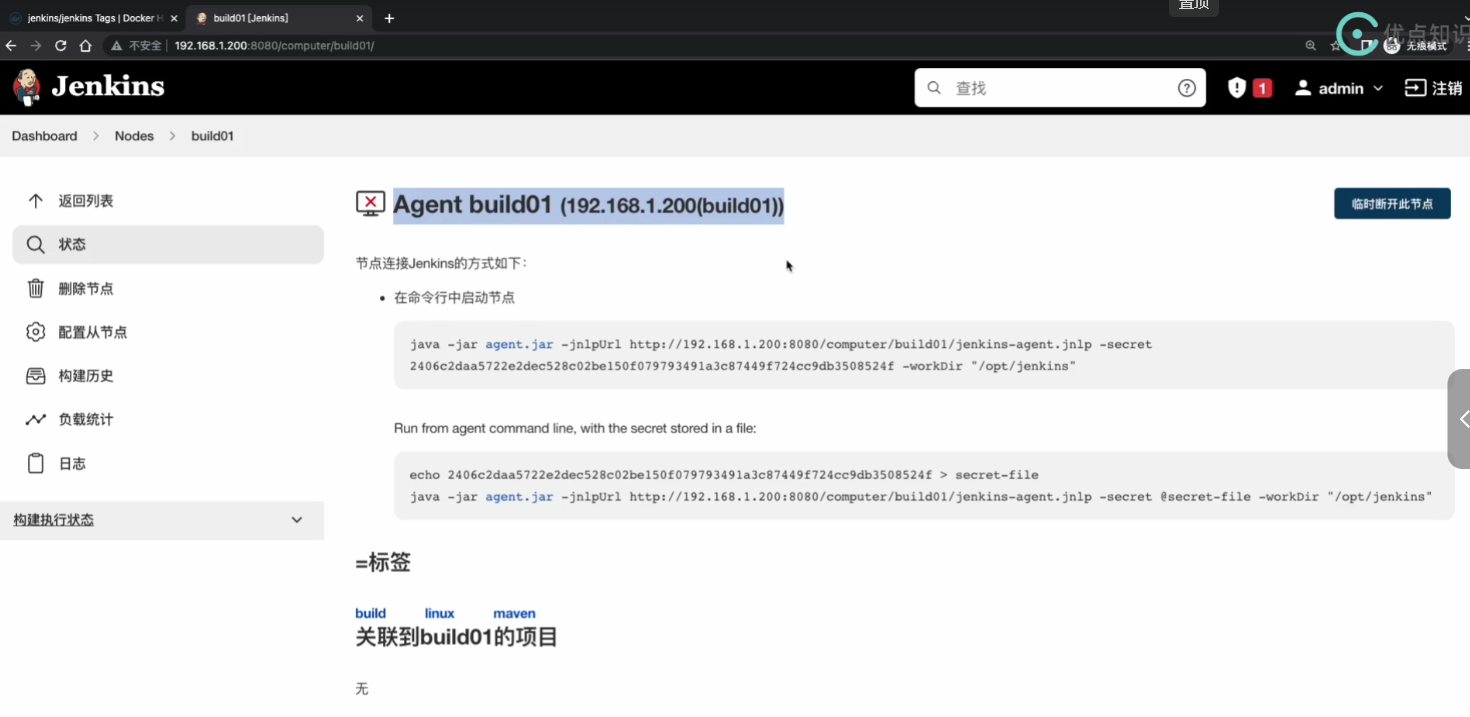This screenshot has width=1470, height=717.
Task: Switch to the jenkins/jenkins Tags Docker tab
Action: pos(95,18)
